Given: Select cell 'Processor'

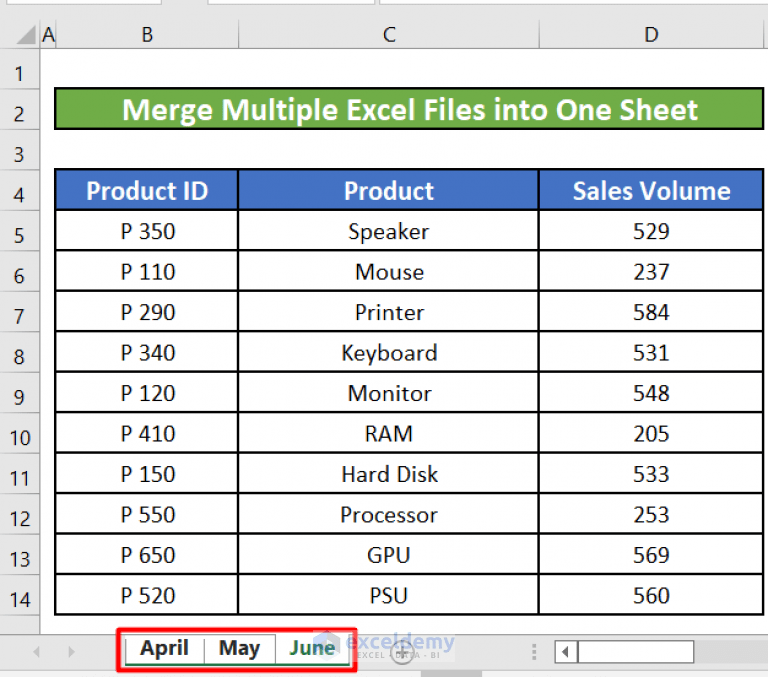Looking at the screenshot, I should (x=388, y=514).
